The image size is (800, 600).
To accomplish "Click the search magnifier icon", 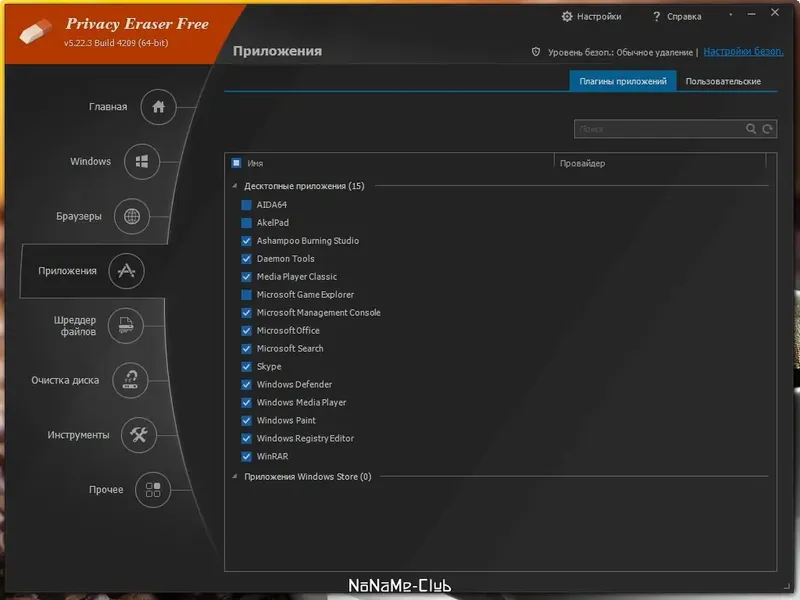I will click(751, 129).
